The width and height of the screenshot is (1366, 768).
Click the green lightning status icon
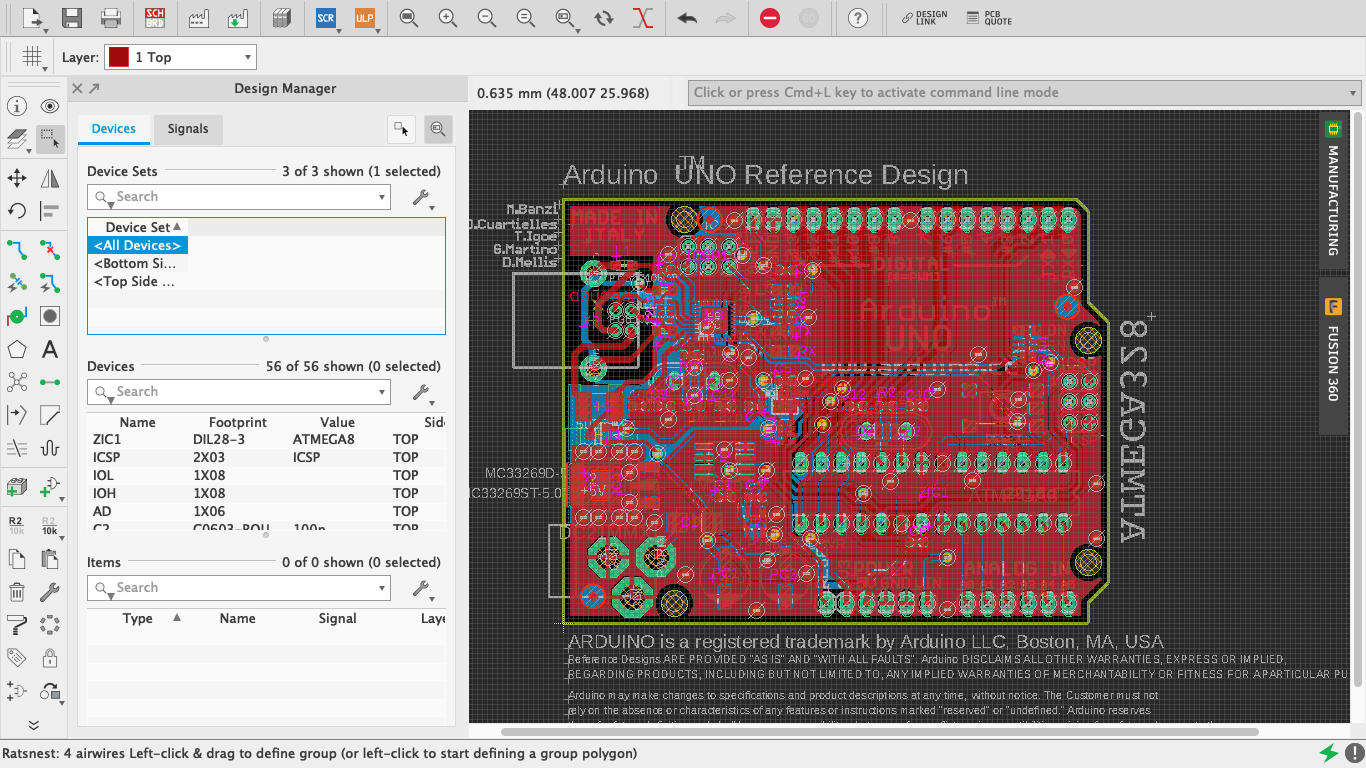(1328, 753)
